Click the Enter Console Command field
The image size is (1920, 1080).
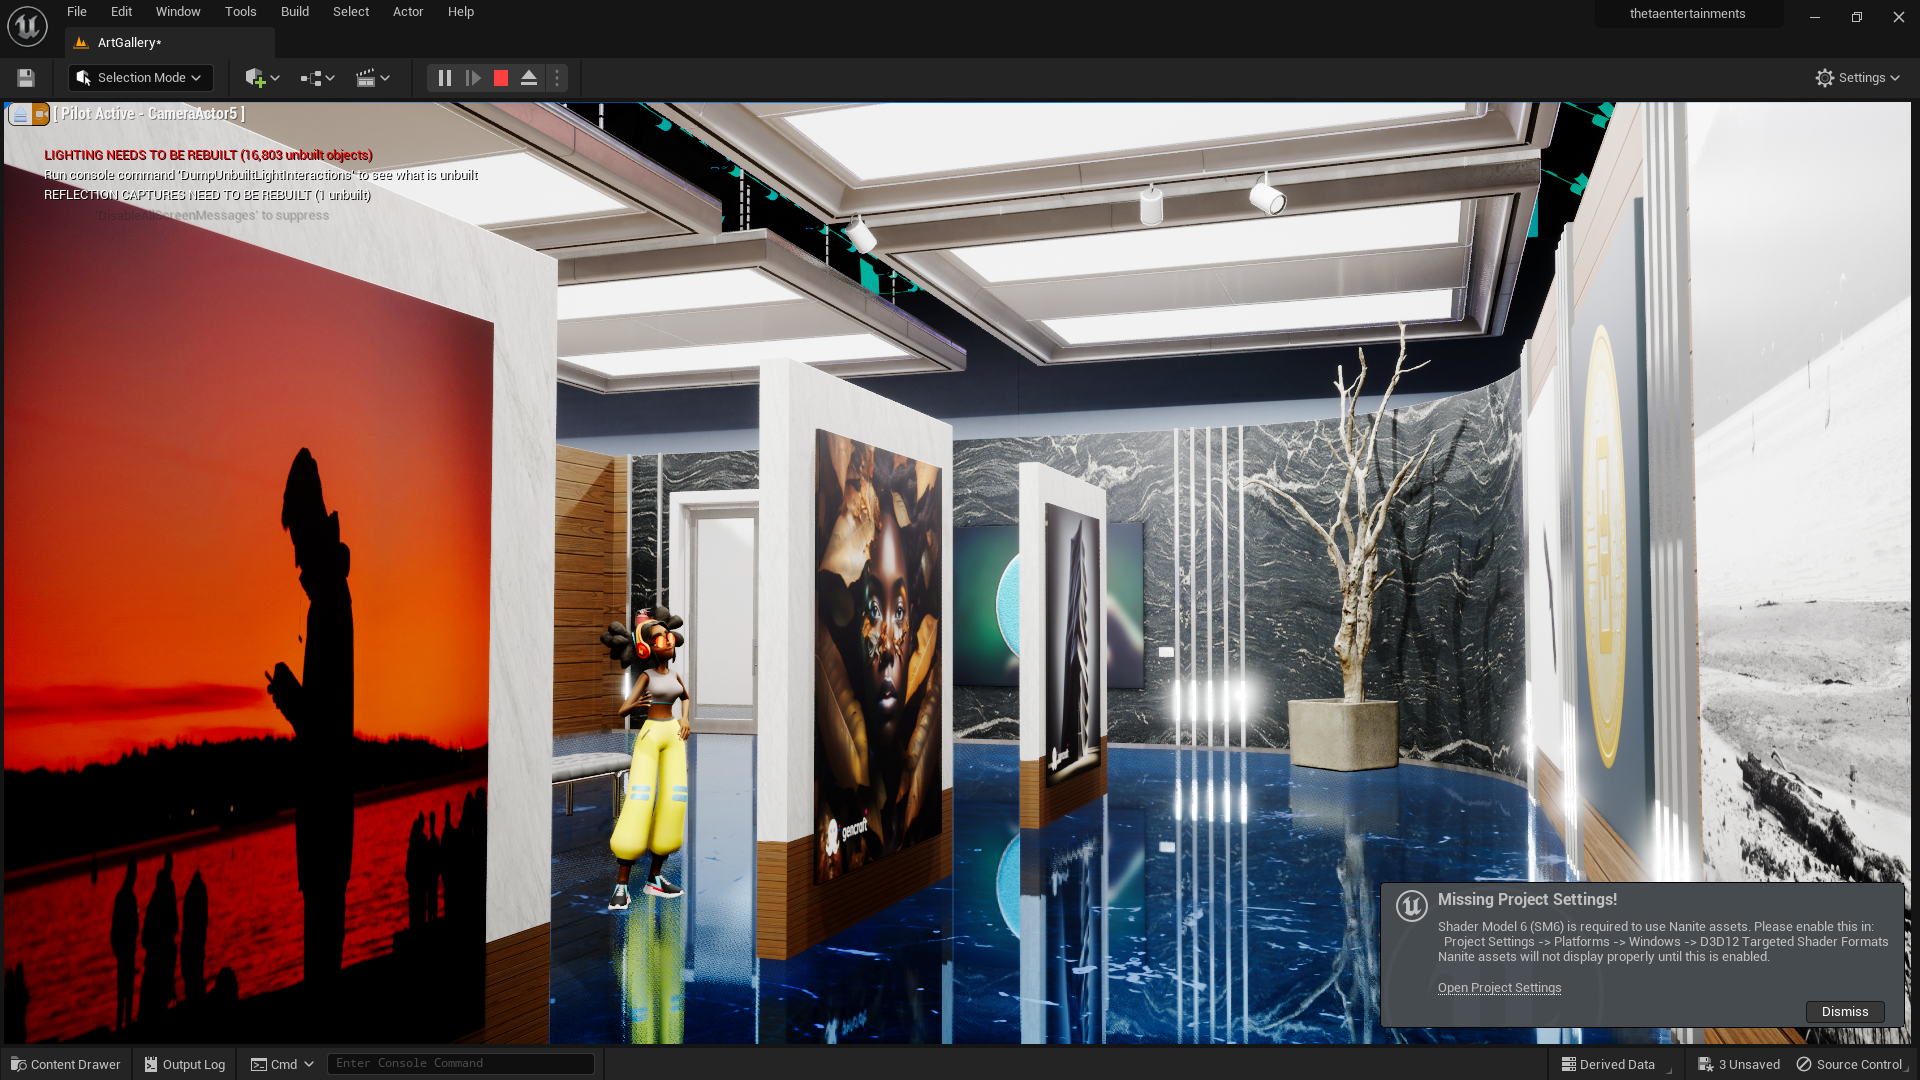[460, 1064]
